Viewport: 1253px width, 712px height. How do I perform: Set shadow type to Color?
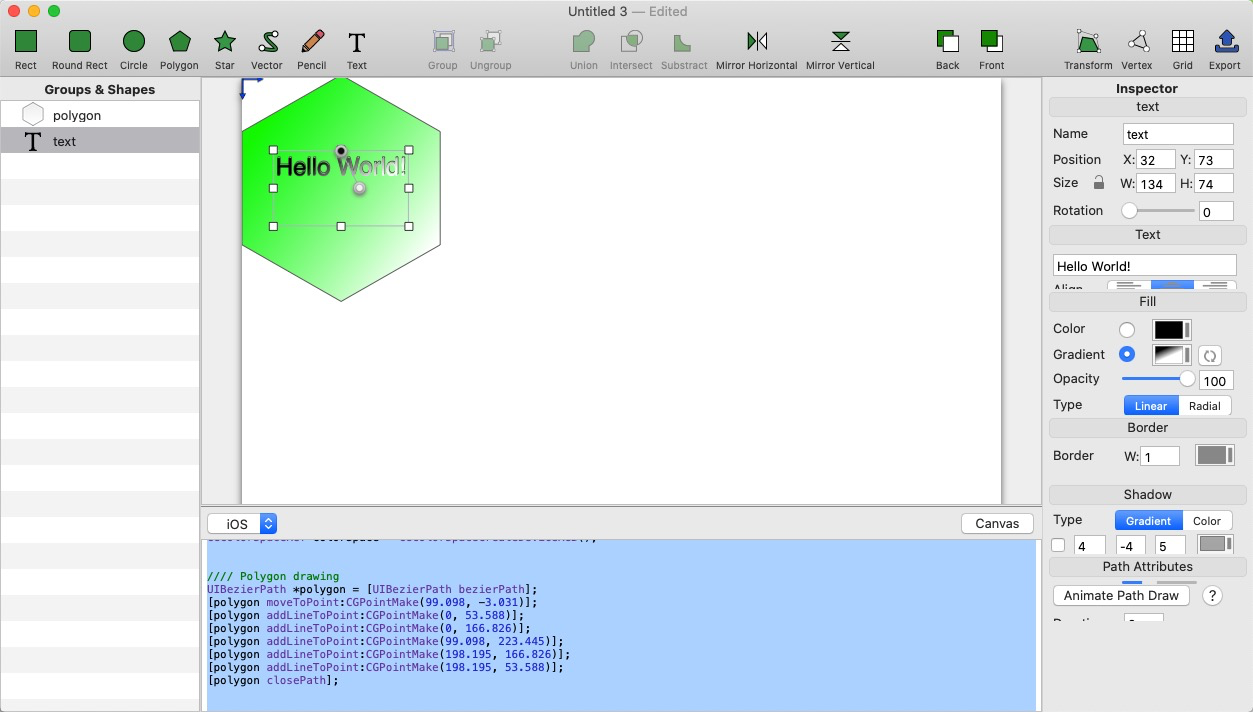point(1207,521)
